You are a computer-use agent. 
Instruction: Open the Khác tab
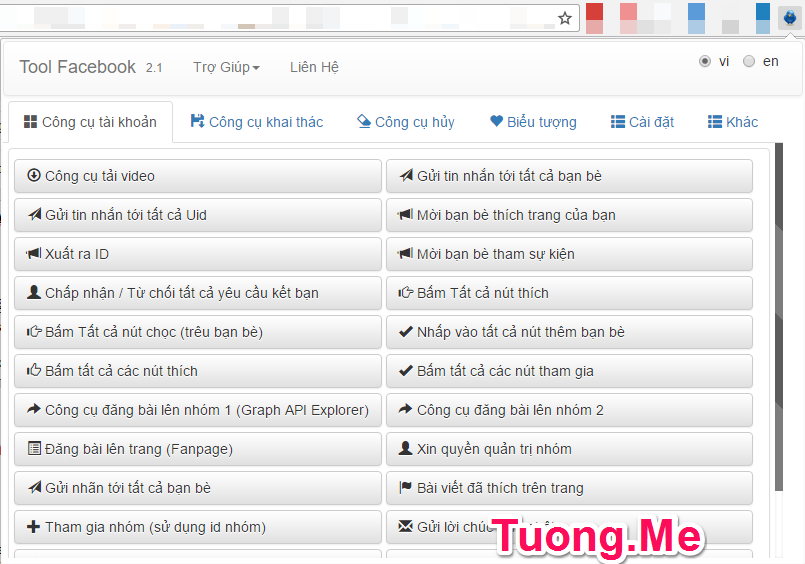(733, 122)
